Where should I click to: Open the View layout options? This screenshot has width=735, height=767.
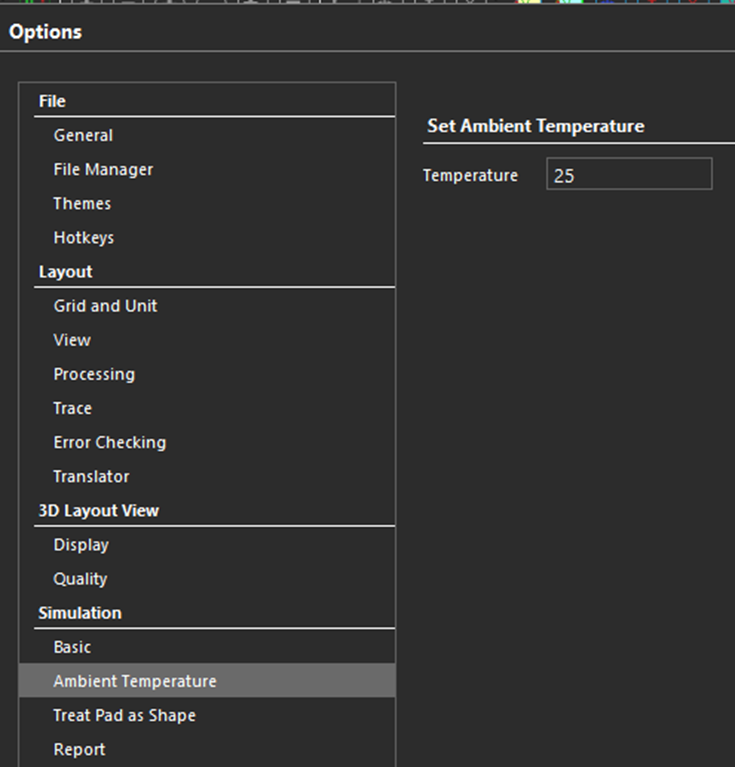(x=207, y=340)
